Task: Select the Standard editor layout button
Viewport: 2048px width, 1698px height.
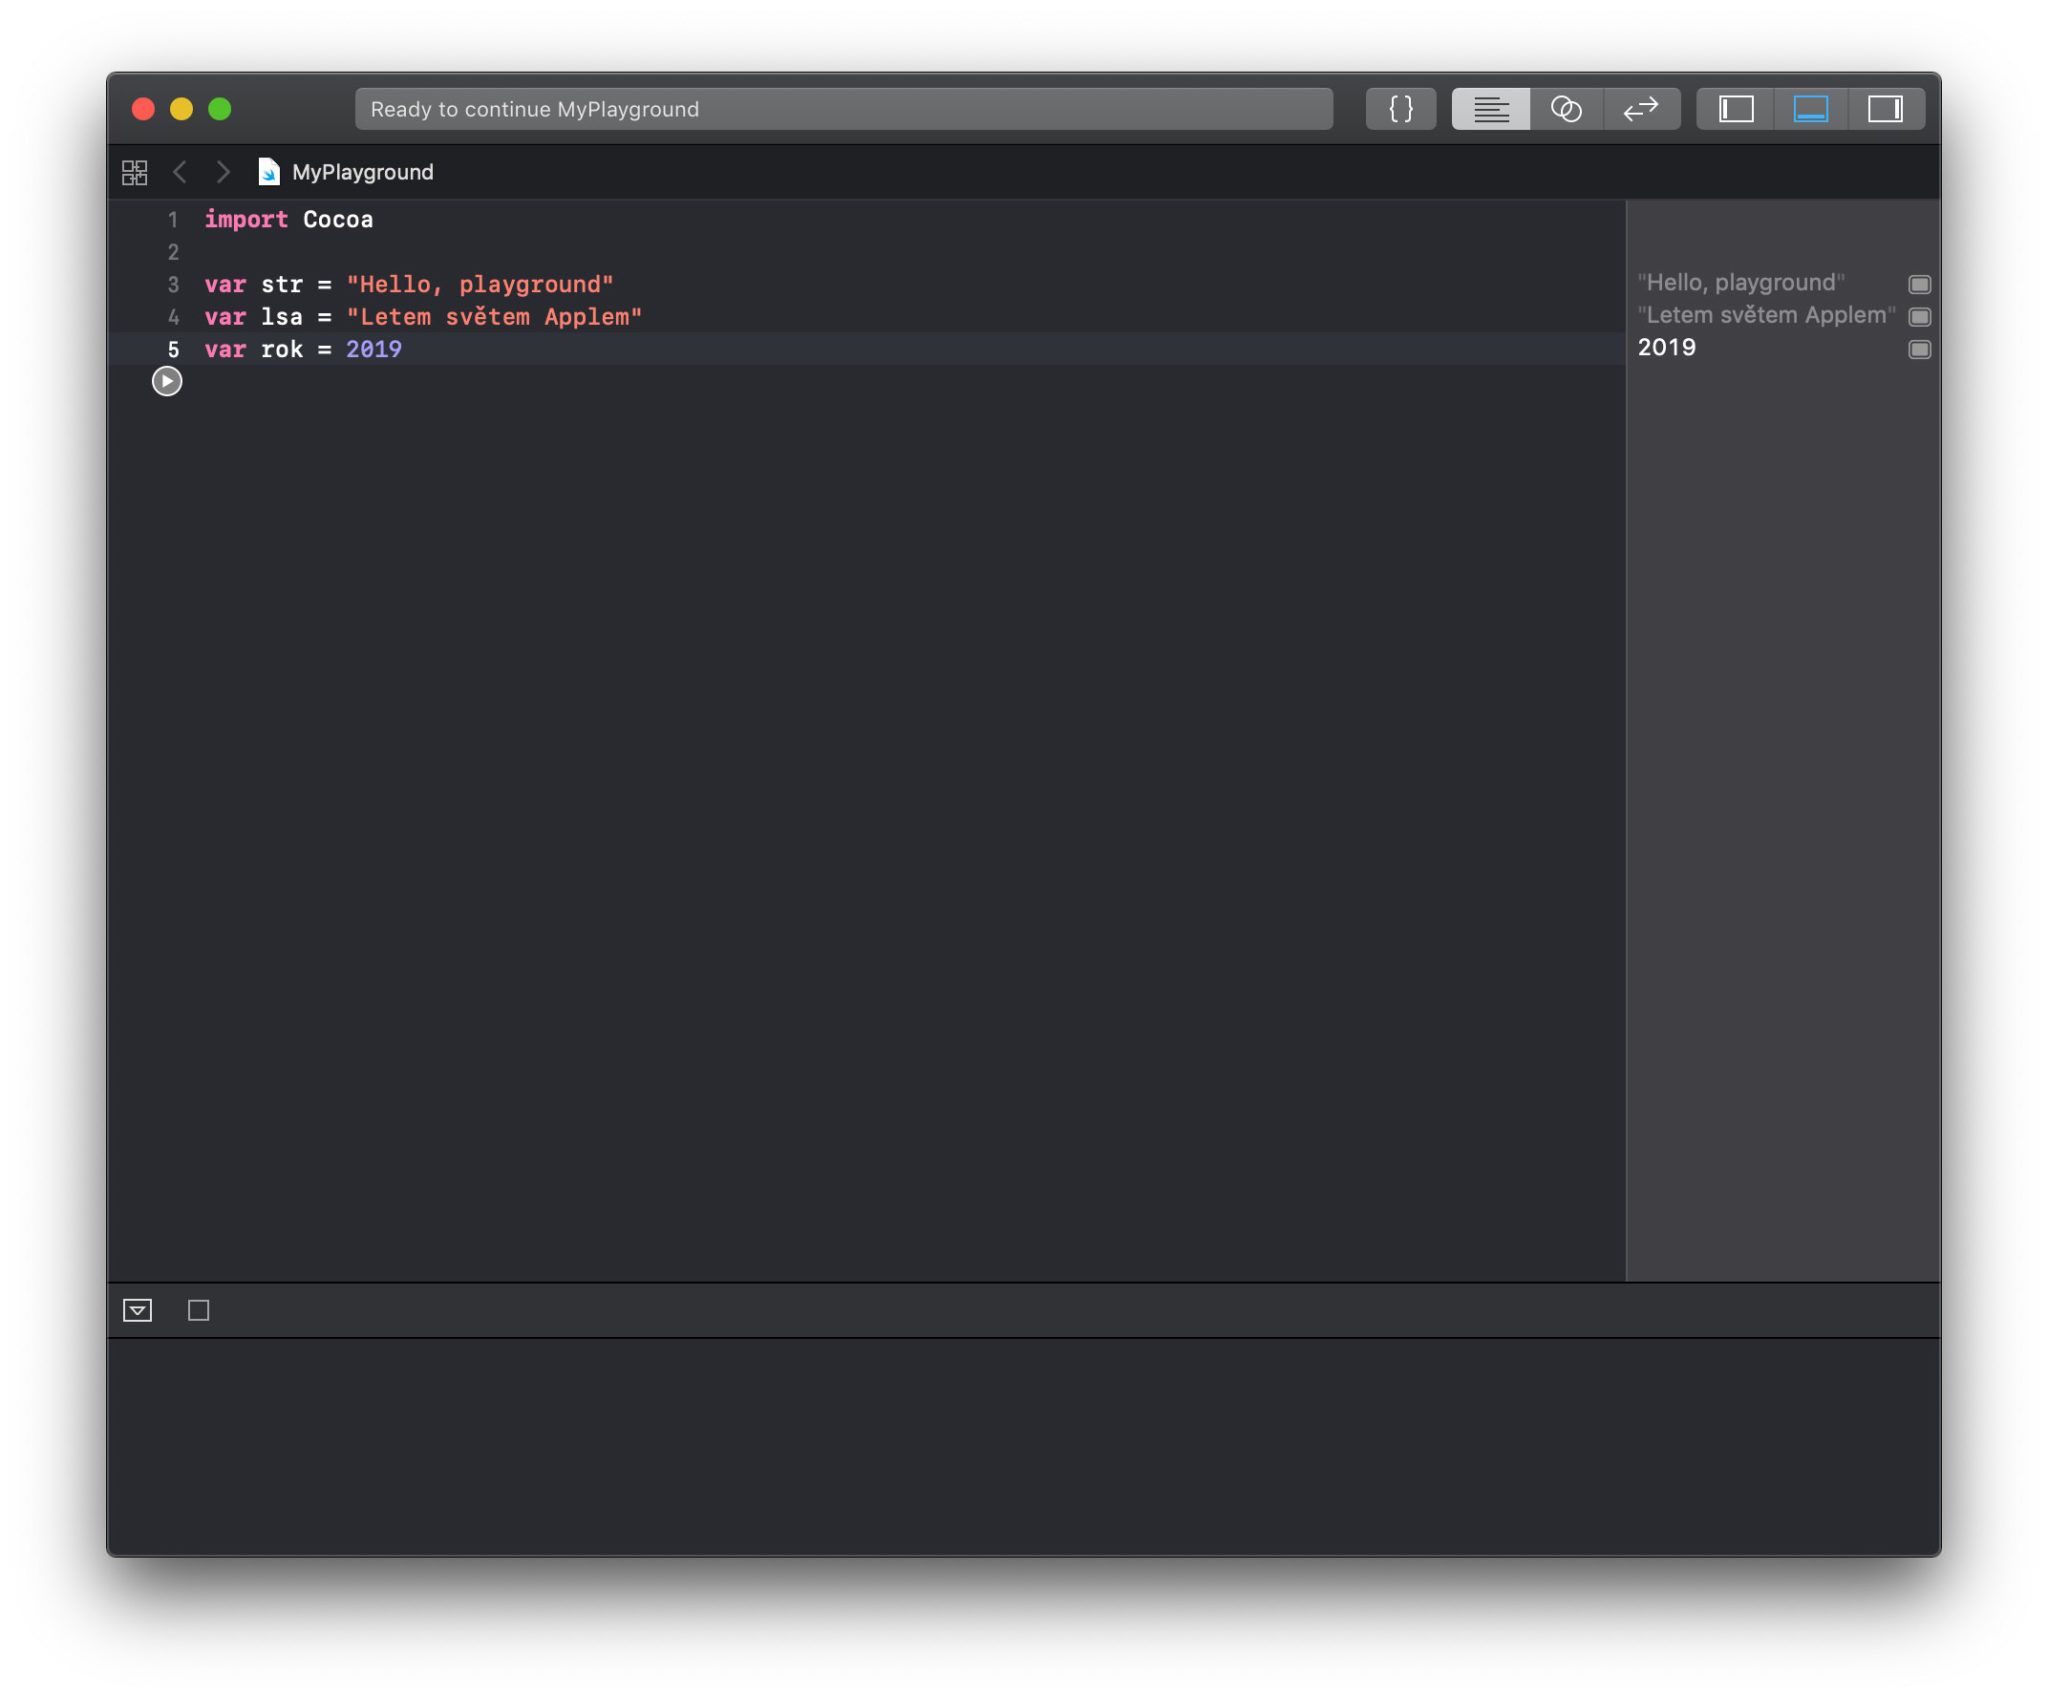Action: (1490, 109)
